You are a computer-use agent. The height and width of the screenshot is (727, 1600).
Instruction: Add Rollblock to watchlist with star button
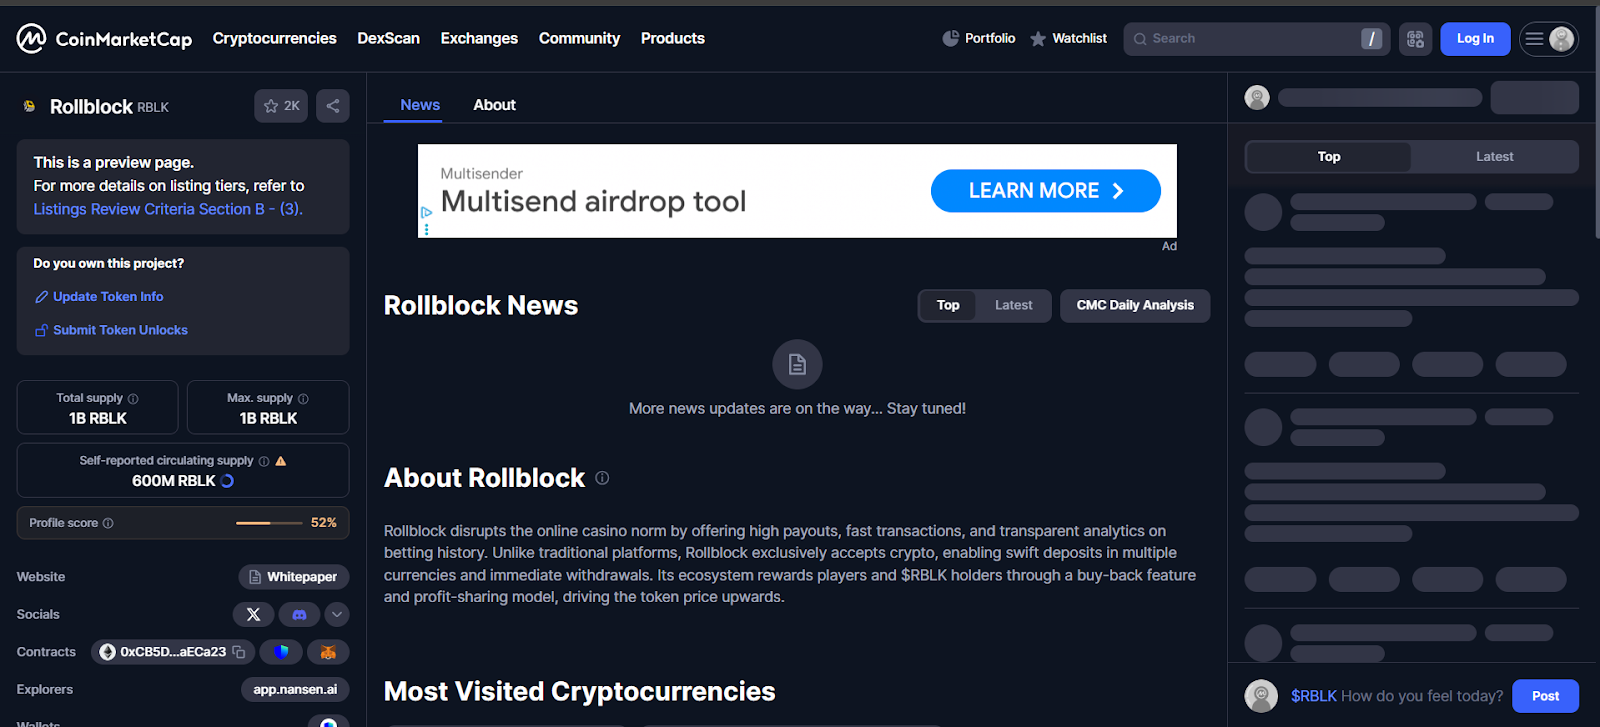(281, 106)
